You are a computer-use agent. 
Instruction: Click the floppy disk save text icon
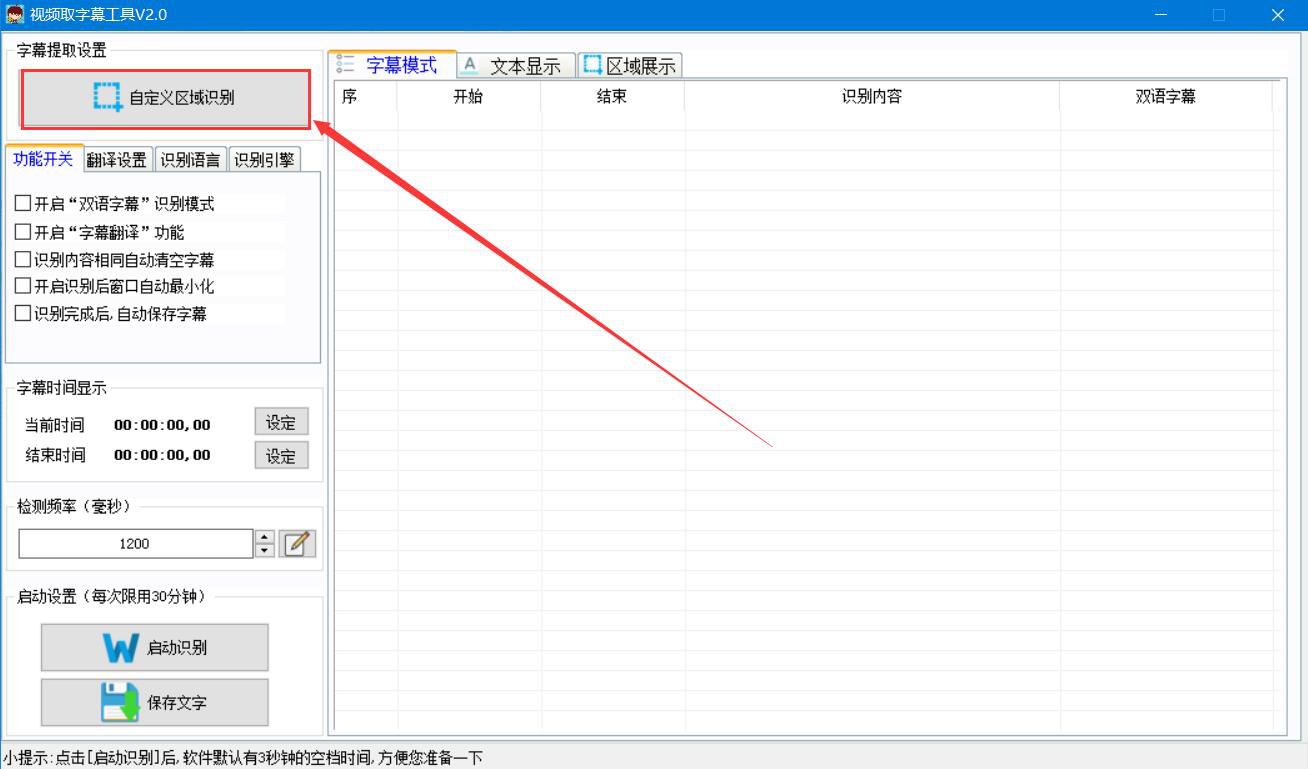click(x=120, y=702)
